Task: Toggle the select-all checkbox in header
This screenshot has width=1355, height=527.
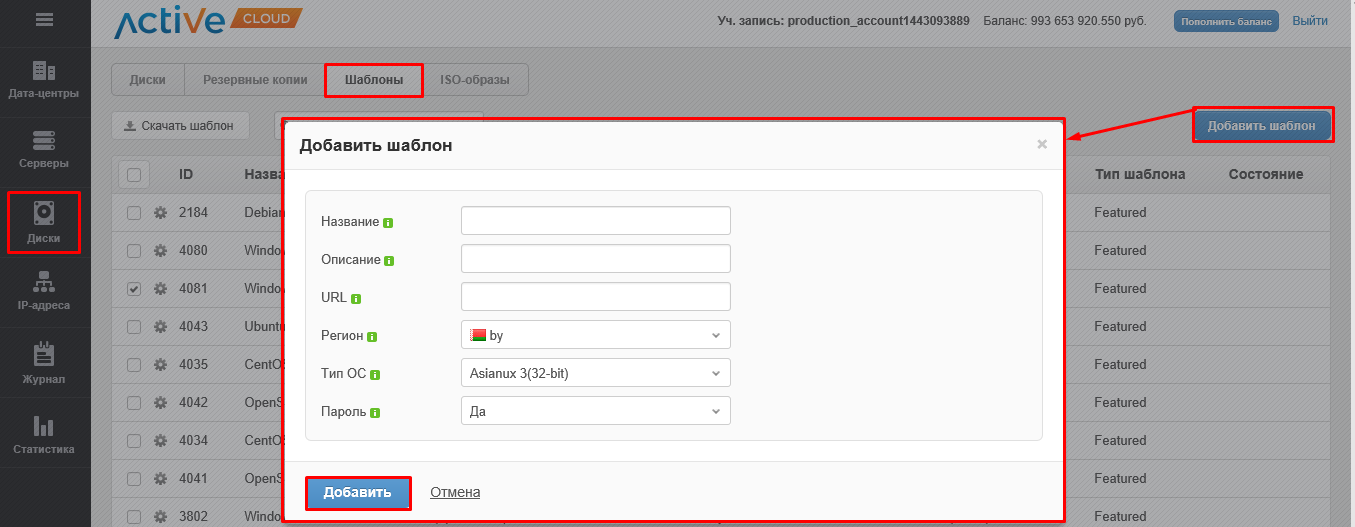Action: tap(134, 175)
